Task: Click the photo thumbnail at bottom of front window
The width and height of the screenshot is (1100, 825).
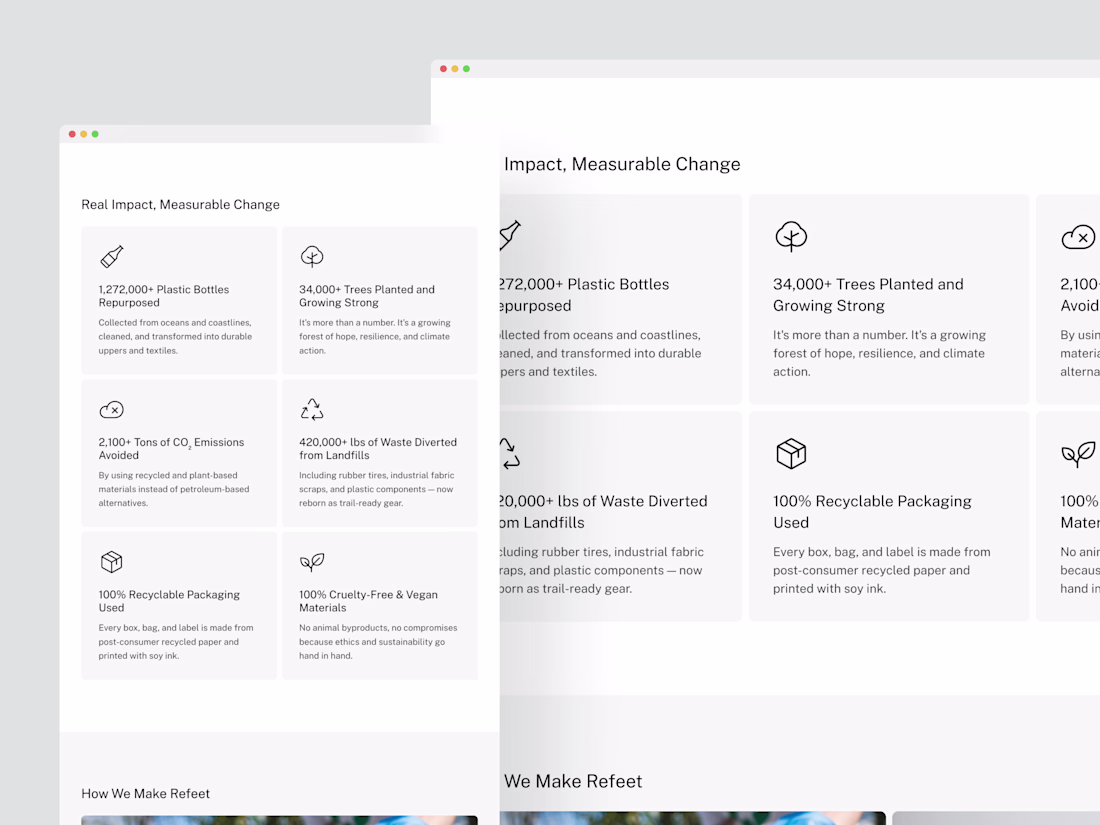Action: tap(279, 820)
